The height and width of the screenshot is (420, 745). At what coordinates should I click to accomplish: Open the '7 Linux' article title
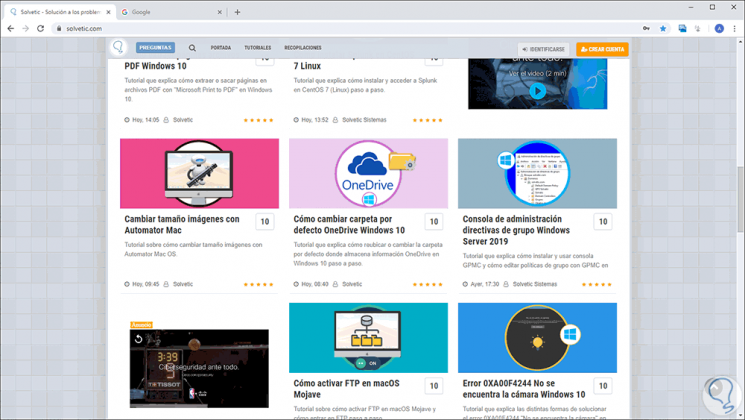307,66
